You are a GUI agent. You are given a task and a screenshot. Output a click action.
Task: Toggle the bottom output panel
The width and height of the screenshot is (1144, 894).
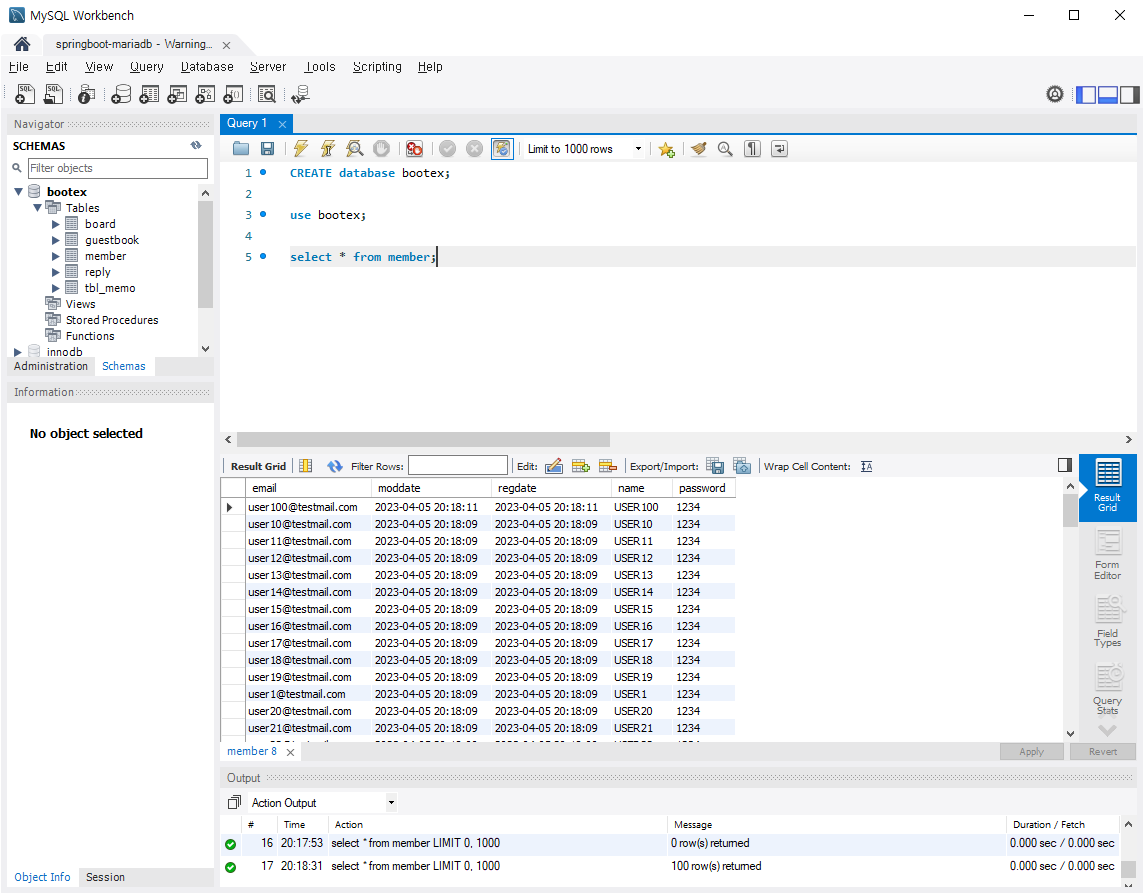tap(1108, 95)
